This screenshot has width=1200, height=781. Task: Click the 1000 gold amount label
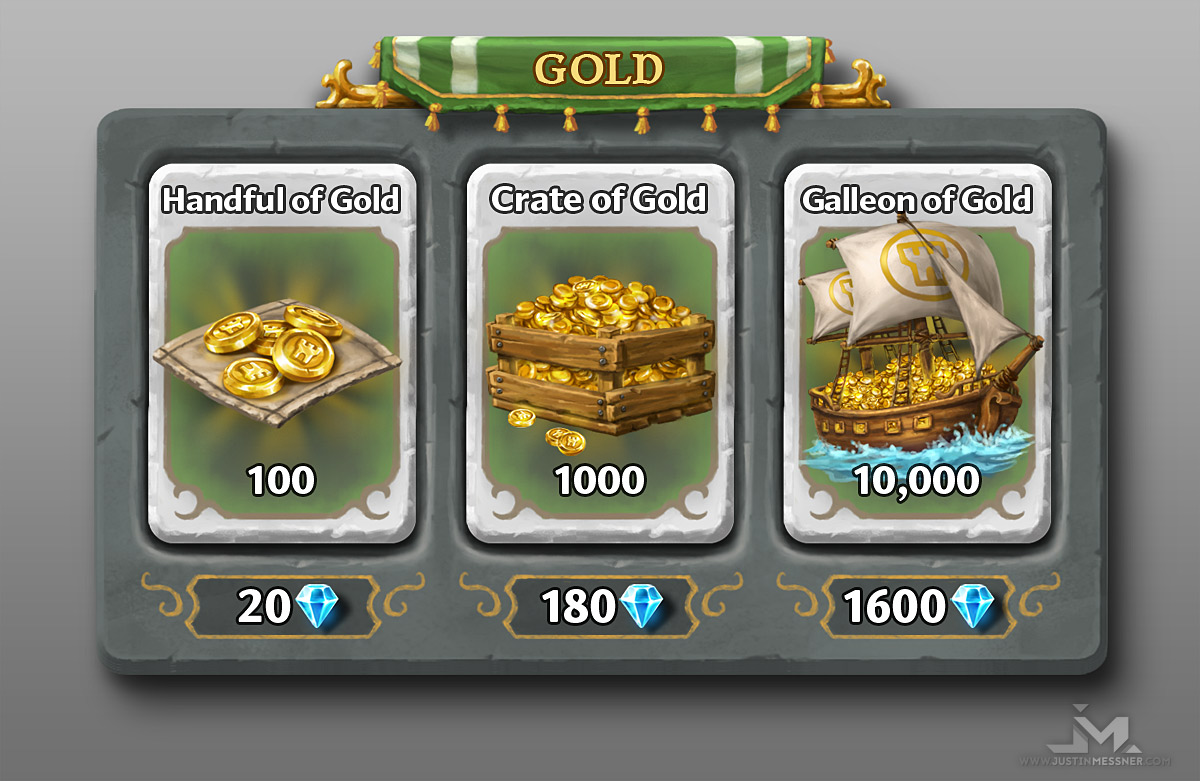click(600, 480)
